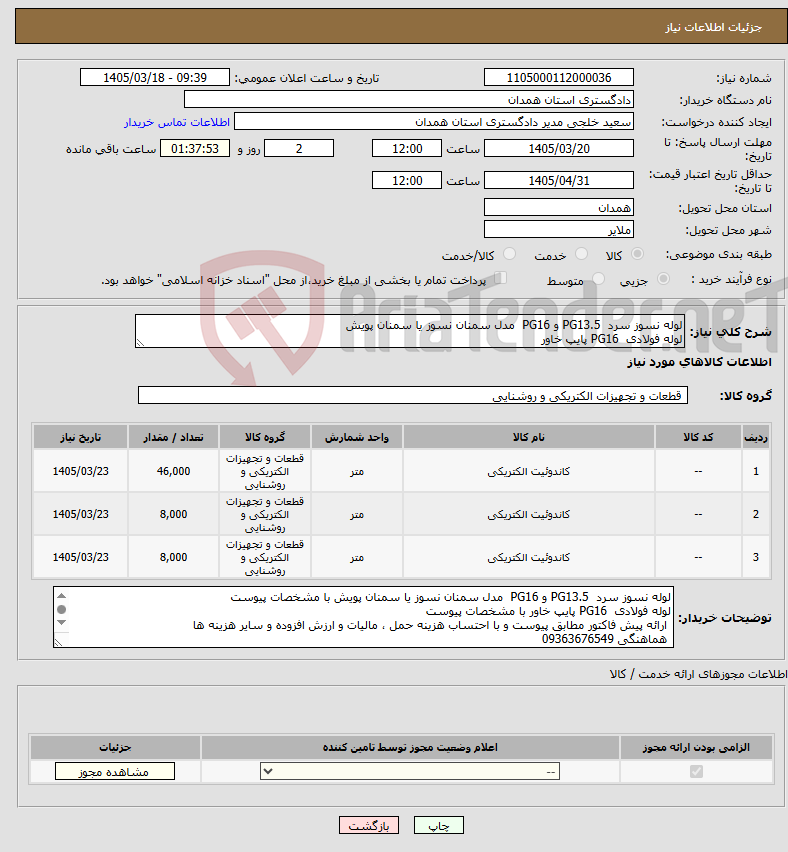Click the remaining time field 01:37:53
The image size is (788, 852).
click(195, 148)
